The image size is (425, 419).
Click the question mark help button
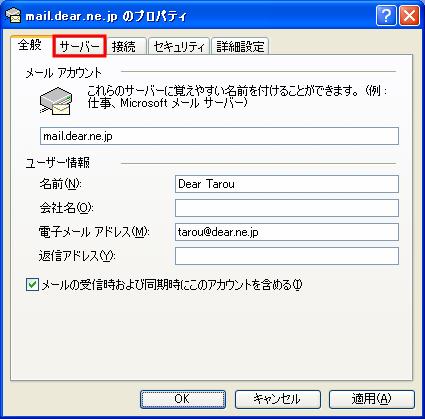(386, 16)
